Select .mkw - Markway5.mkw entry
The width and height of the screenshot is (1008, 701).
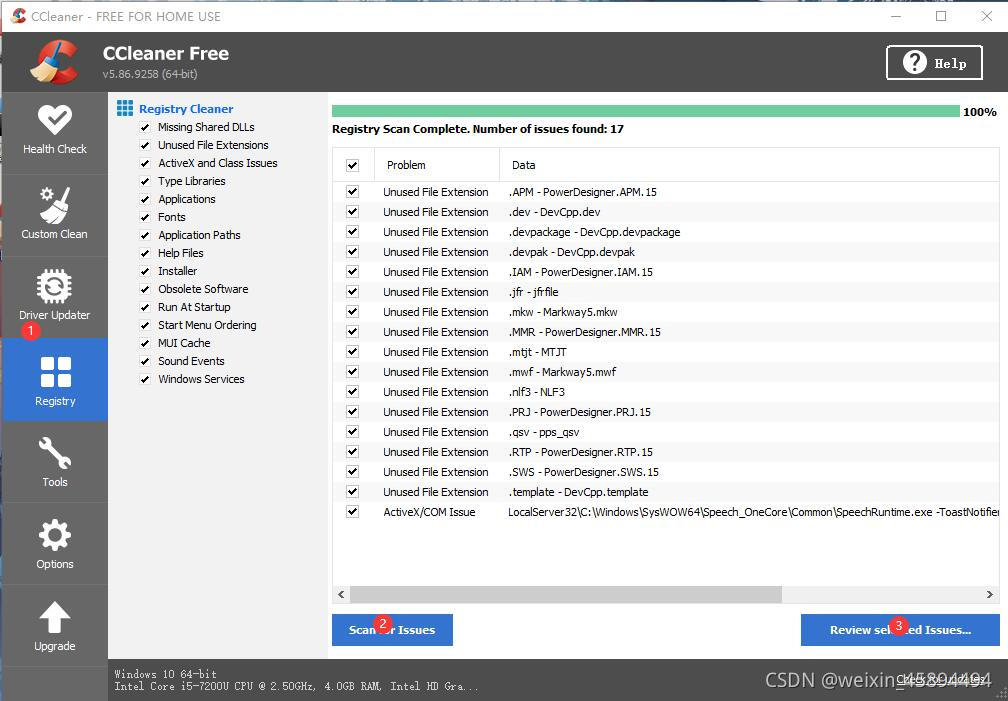point(563,312)
